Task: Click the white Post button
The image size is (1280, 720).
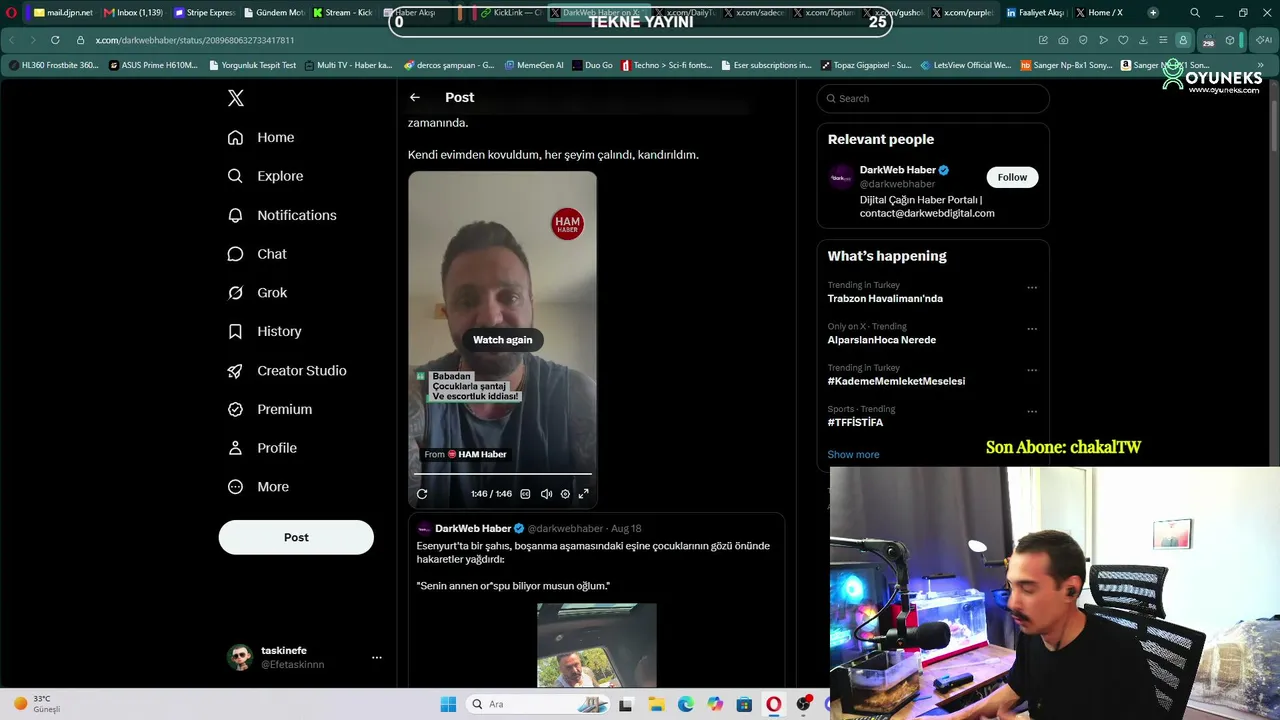Action: (296, 537)
